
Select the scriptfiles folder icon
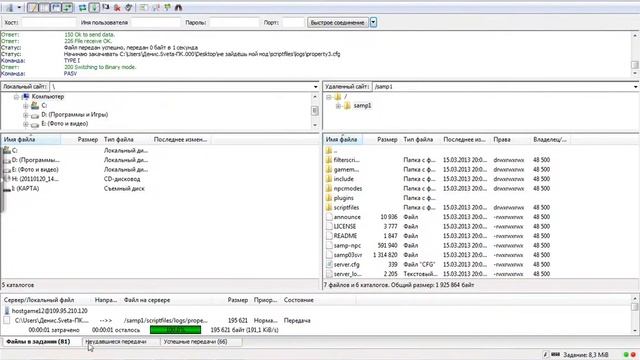(329, 207)
